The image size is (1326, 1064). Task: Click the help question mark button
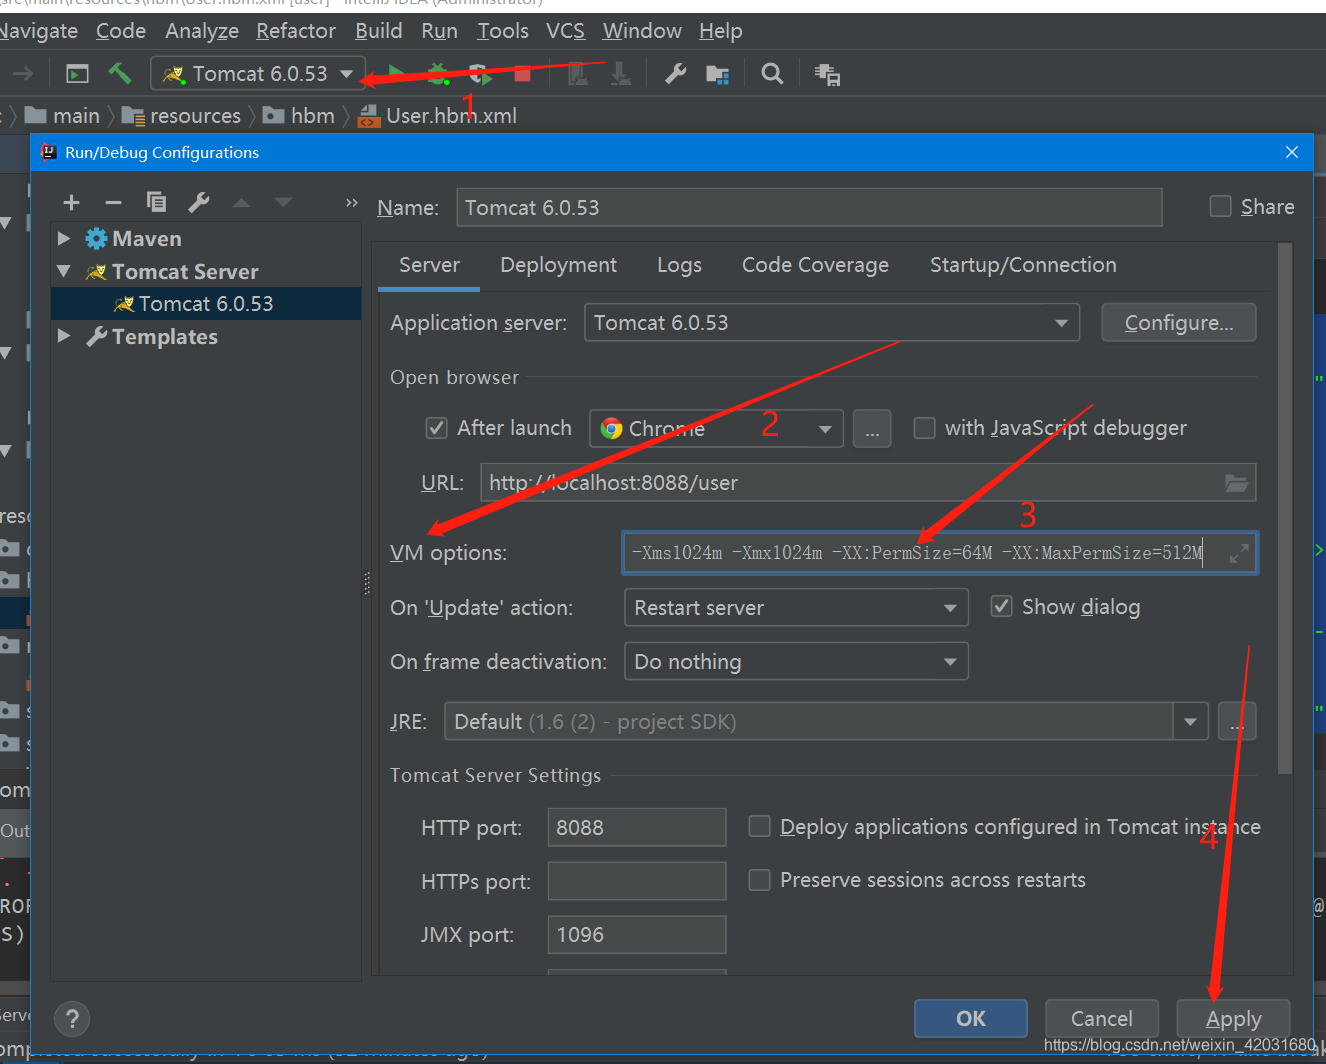72,1019
